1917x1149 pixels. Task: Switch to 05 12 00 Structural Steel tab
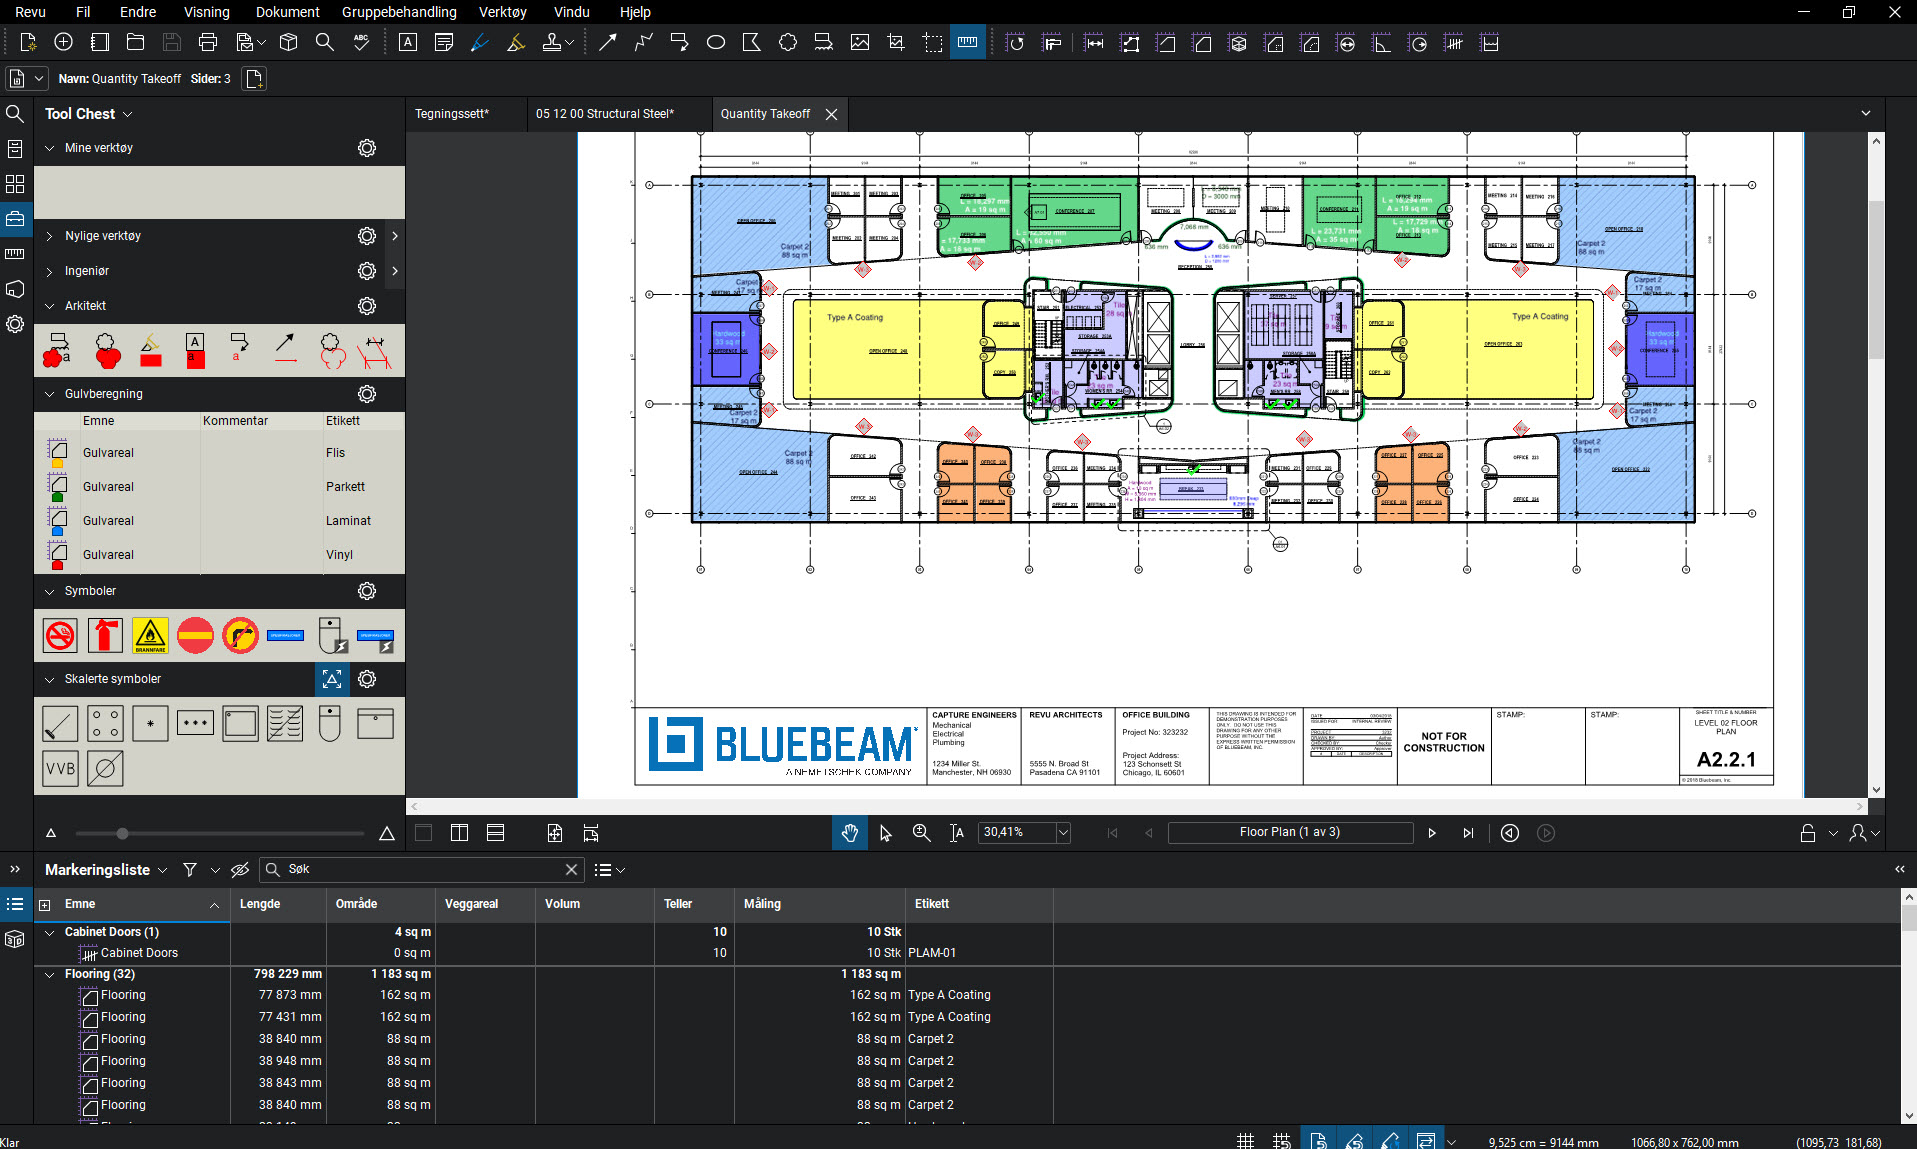pyautogui.click(x=604, y=114)
